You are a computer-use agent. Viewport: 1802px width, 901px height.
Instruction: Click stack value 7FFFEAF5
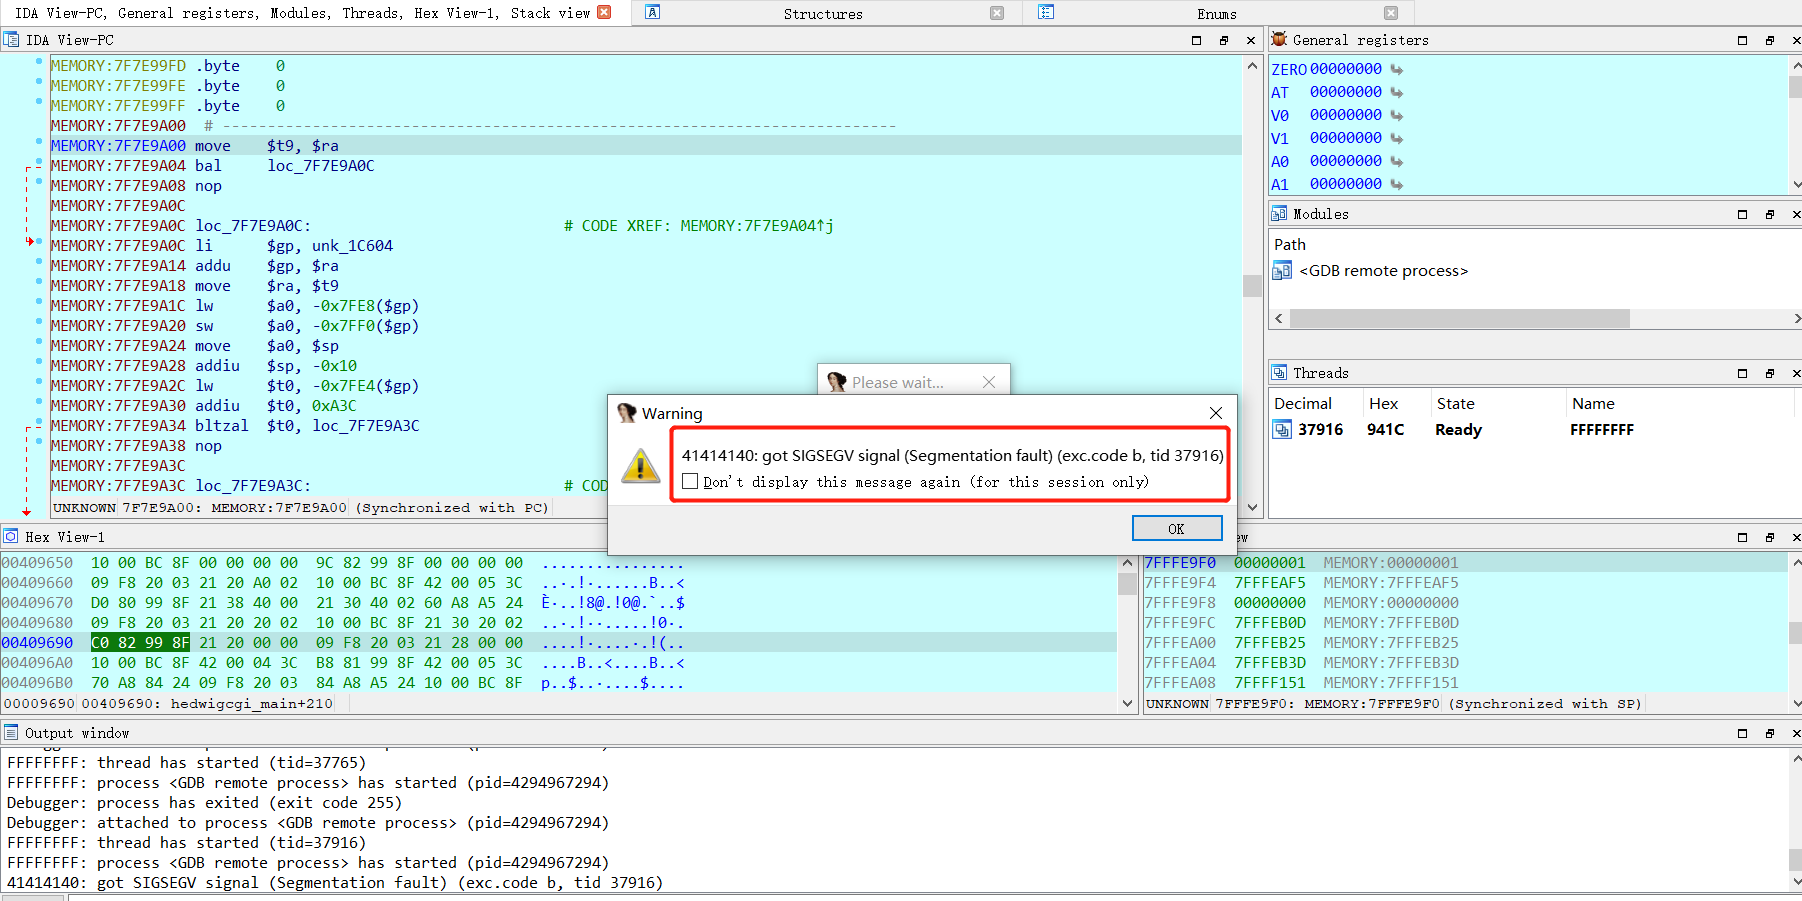pyautogui.click(x=1270, y=583)
